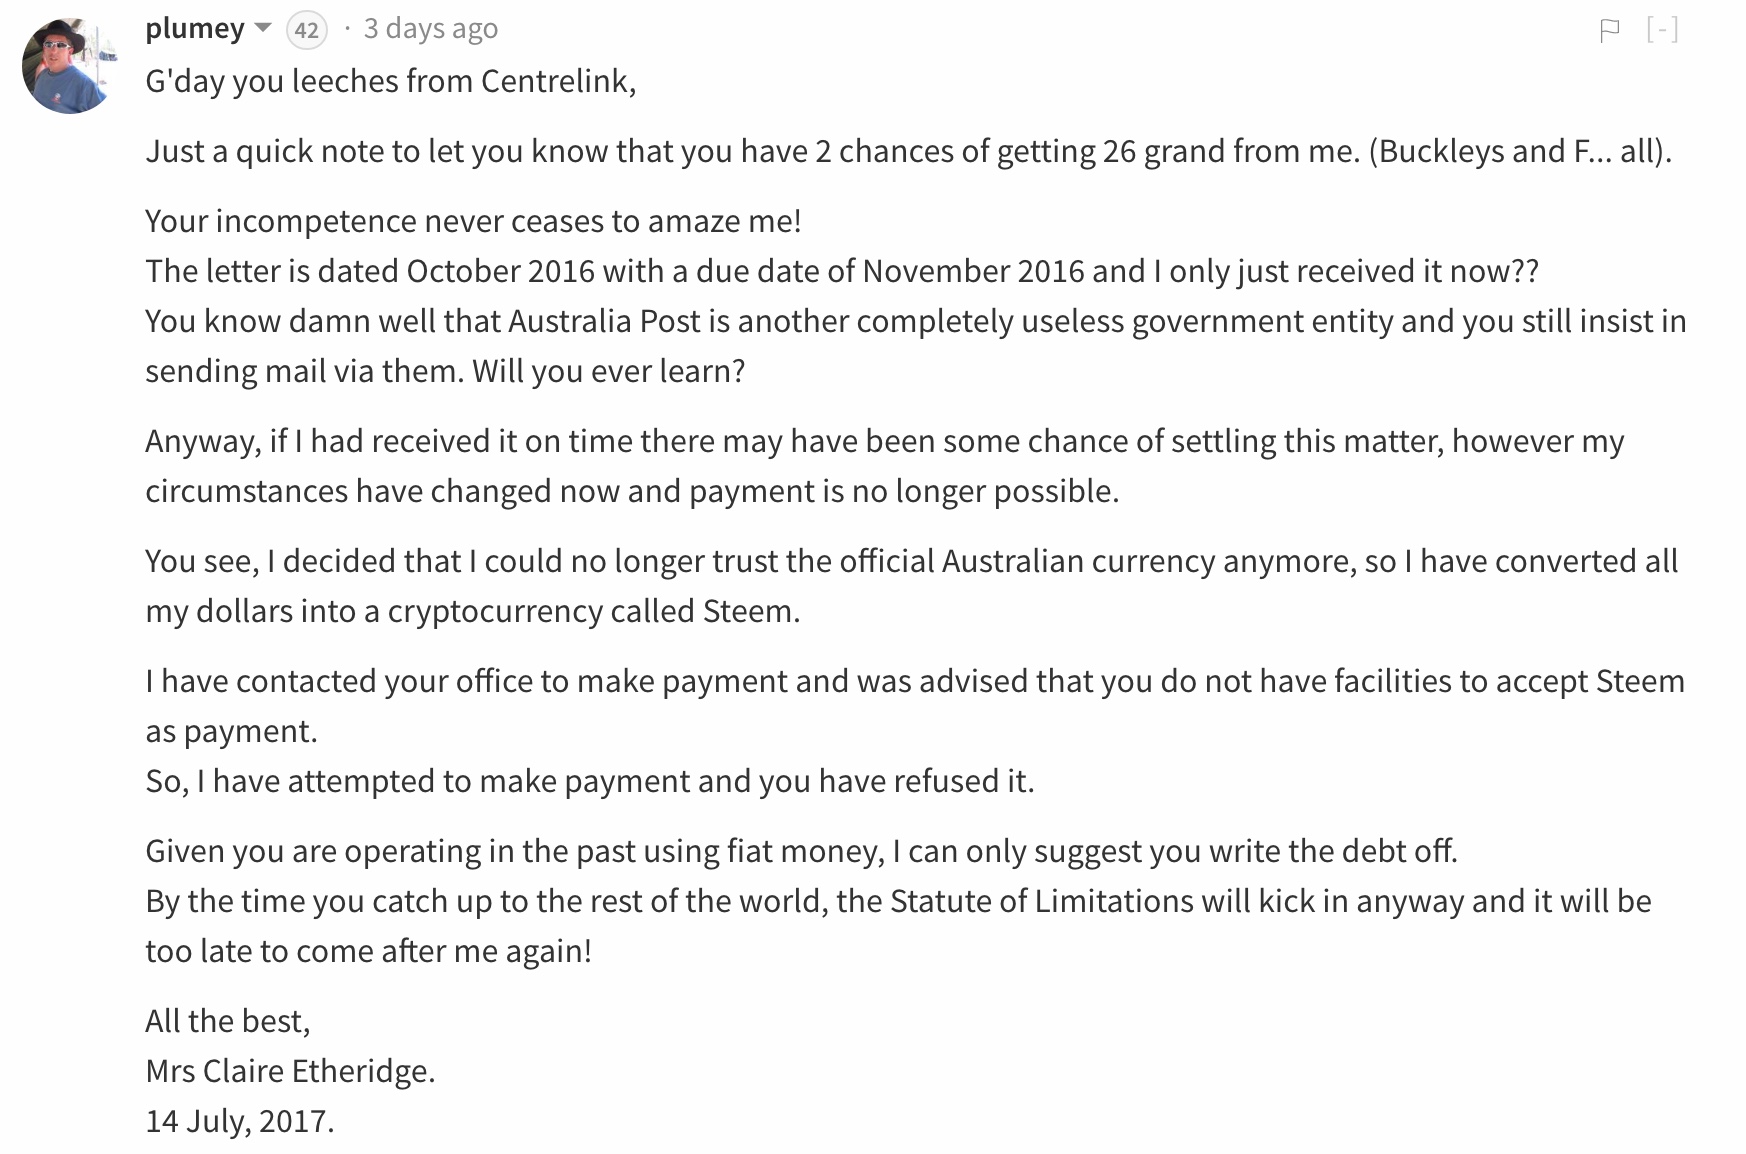Collapse the comment with the [-] toggle
This screenshot has width=1746, height=1154.
(x=1662, y=30)
